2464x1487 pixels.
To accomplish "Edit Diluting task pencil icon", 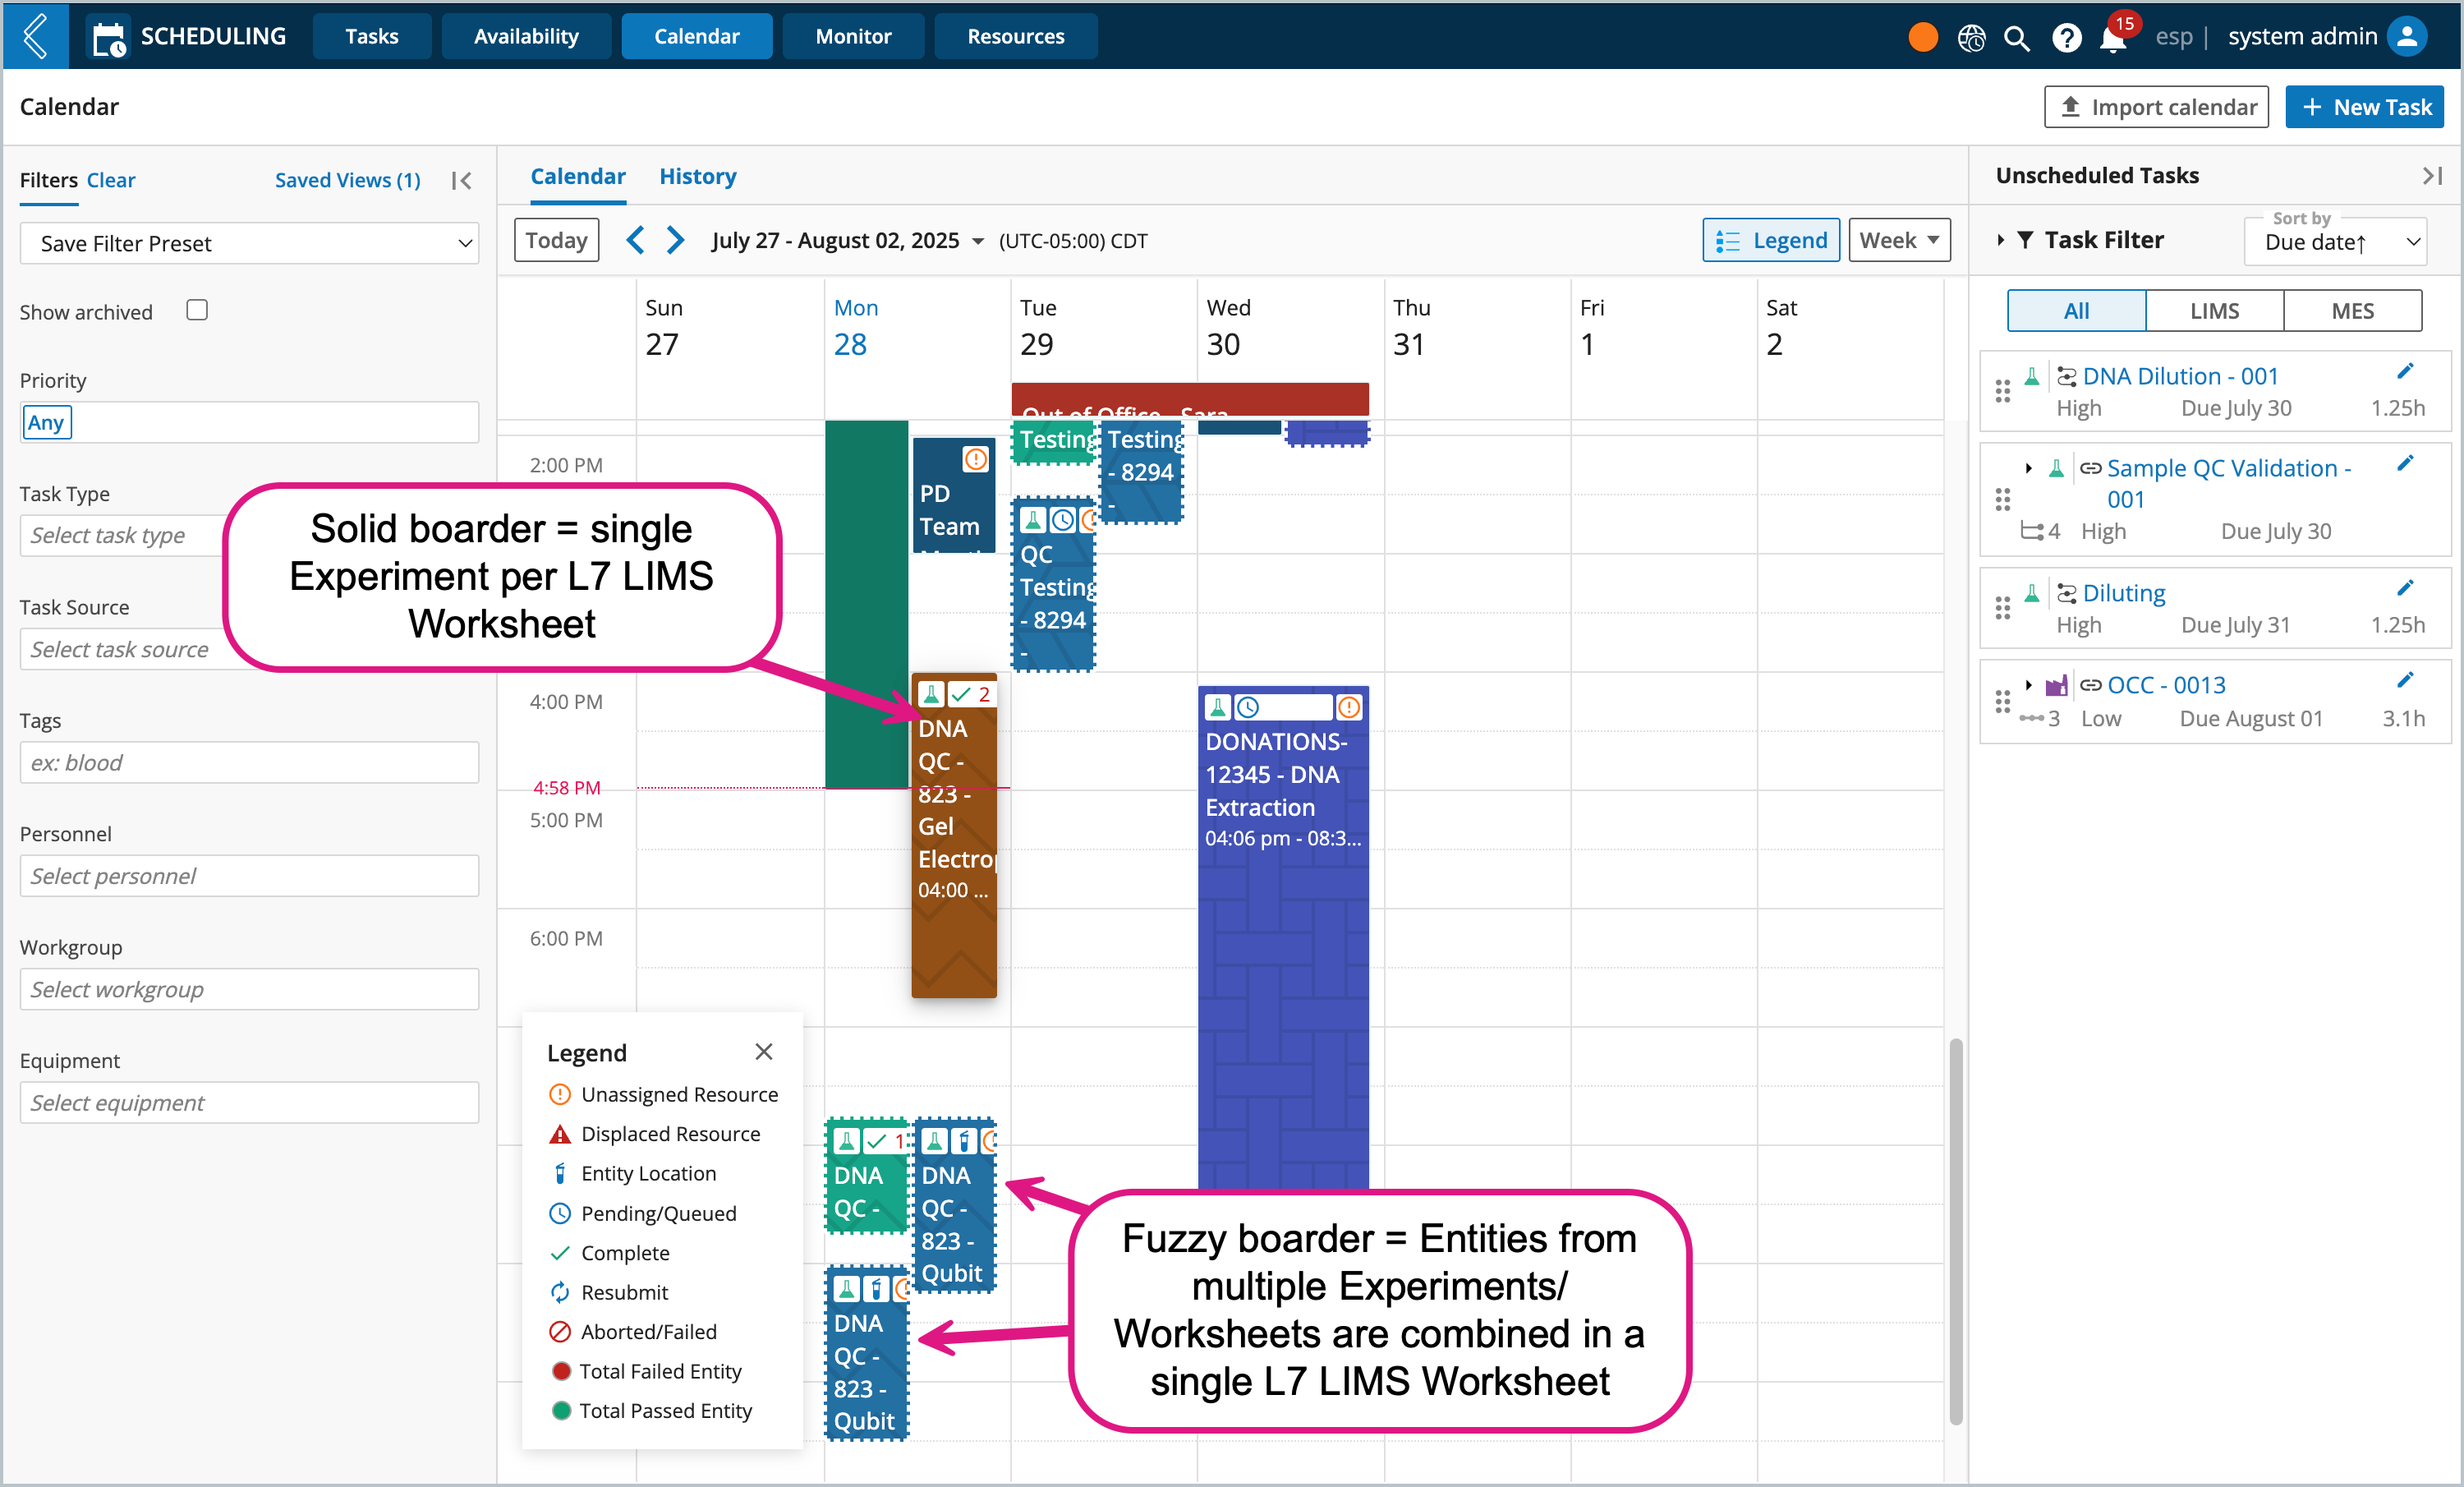I will pyautogui.click(x=2405, y=588).
